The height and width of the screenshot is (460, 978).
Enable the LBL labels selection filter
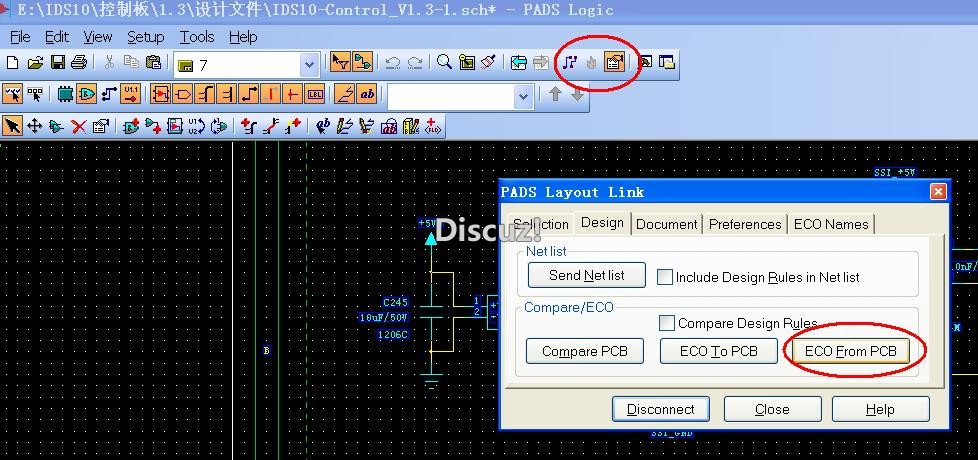click(315, 95)
